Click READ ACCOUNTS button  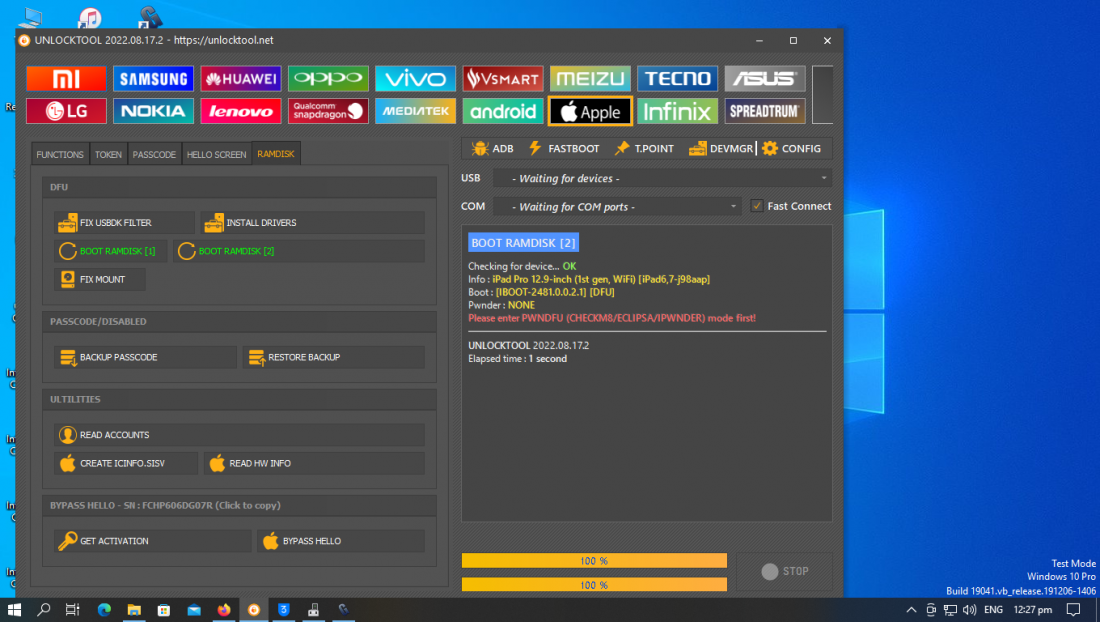pos(239,435)
